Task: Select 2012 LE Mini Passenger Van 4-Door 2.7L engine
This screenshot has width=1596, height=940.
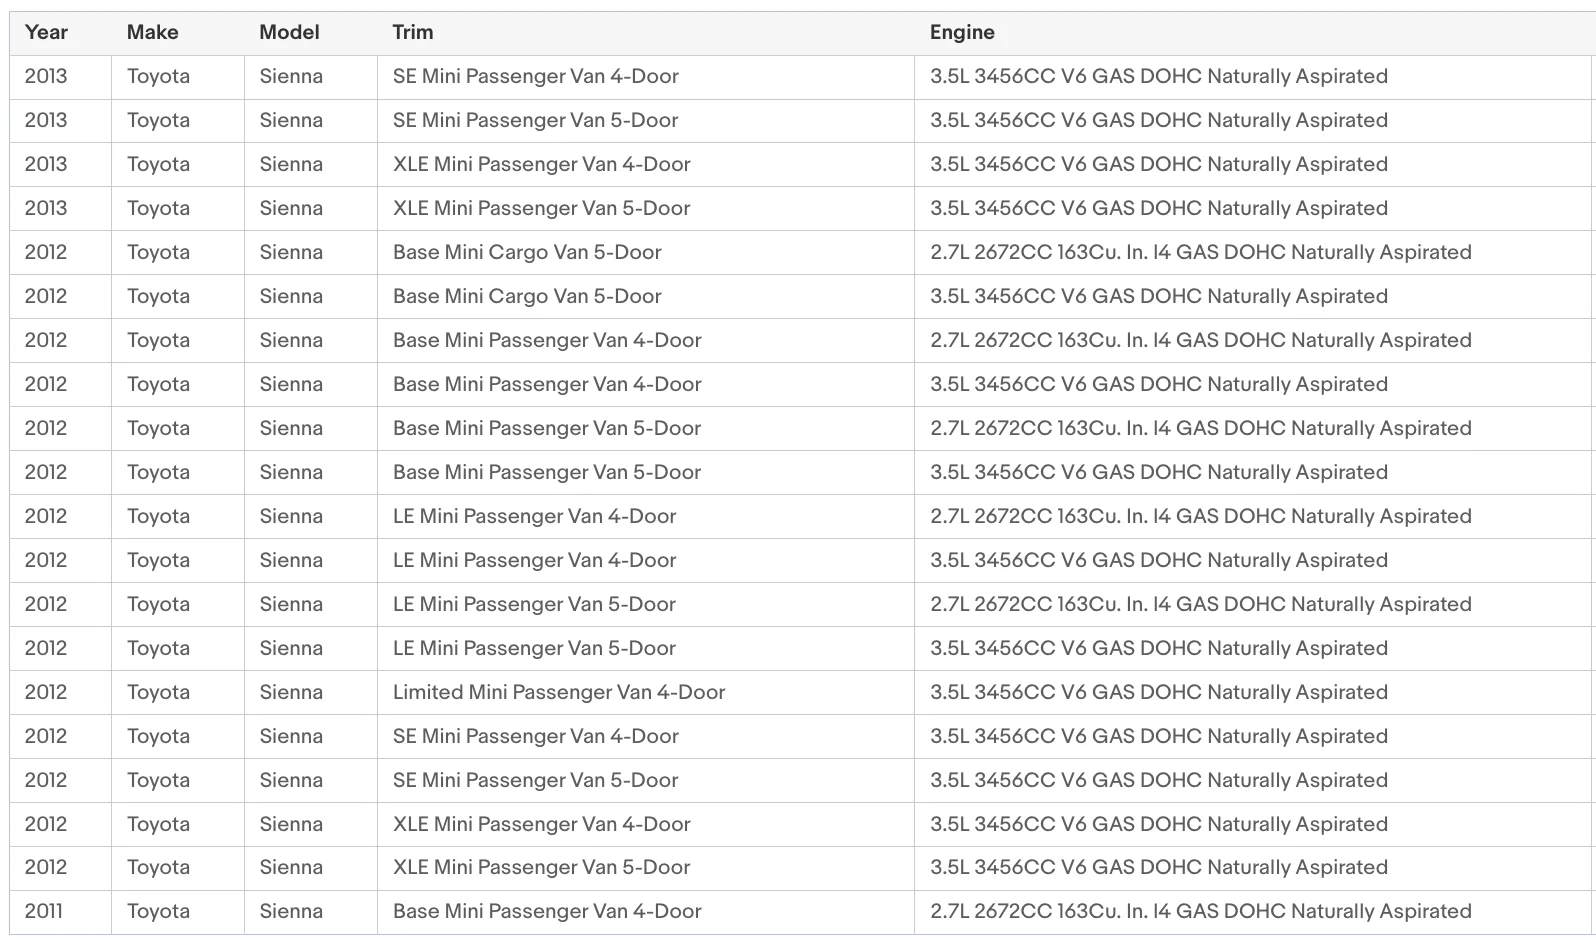Action: point(1200,516)
